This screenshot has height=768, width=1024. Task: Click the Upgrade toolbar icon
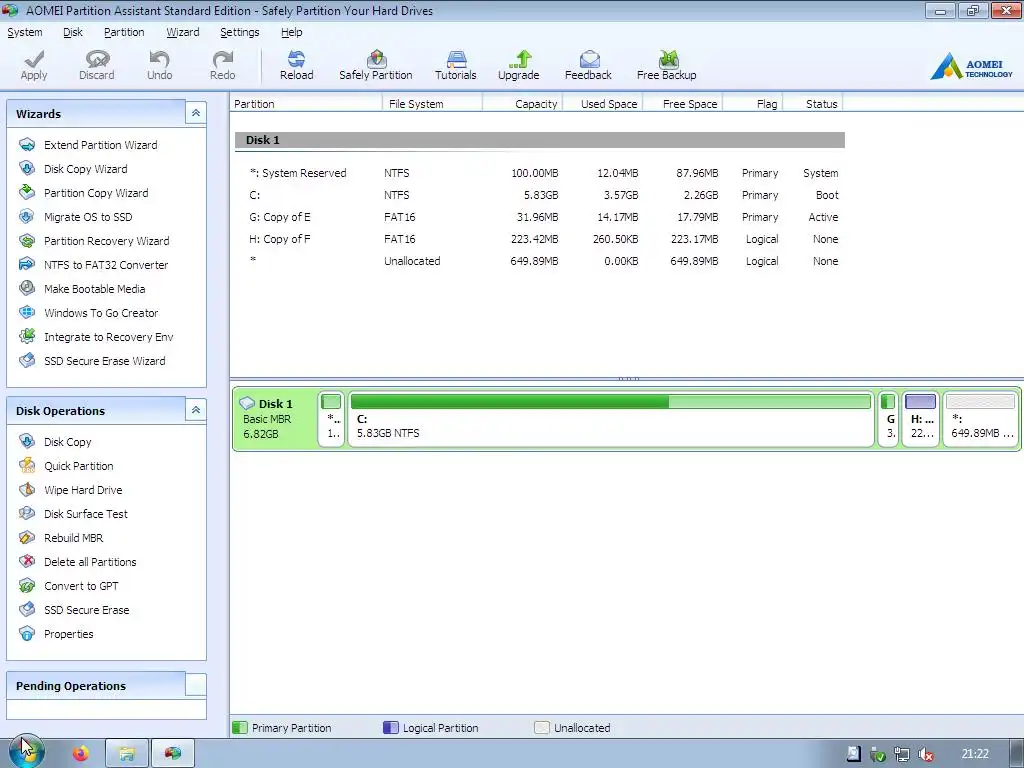520,59
